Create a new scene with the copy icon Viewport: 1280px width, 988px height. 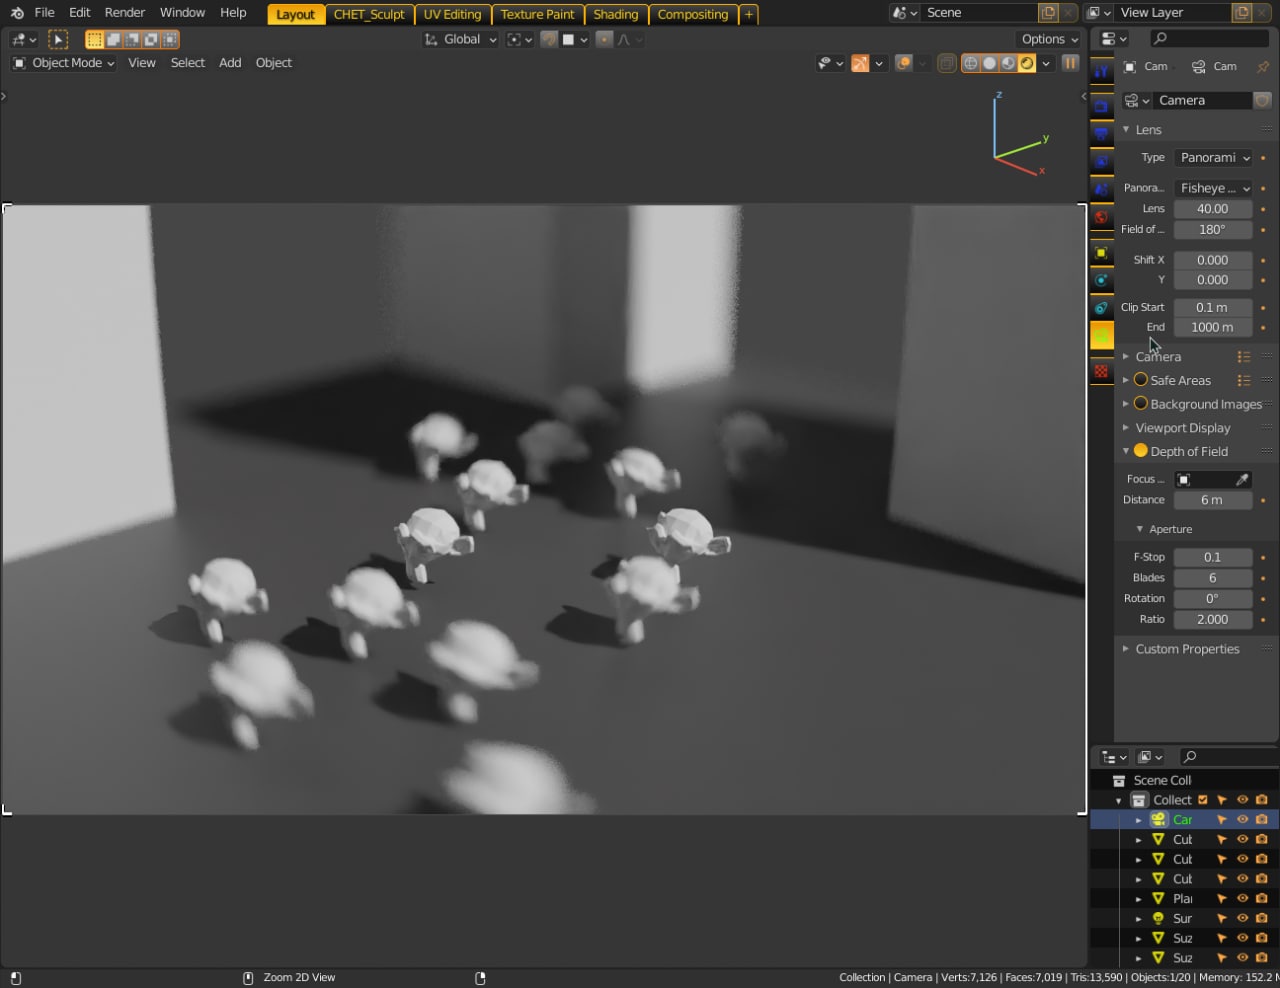pyautogui.click(x=1048, y=13)
